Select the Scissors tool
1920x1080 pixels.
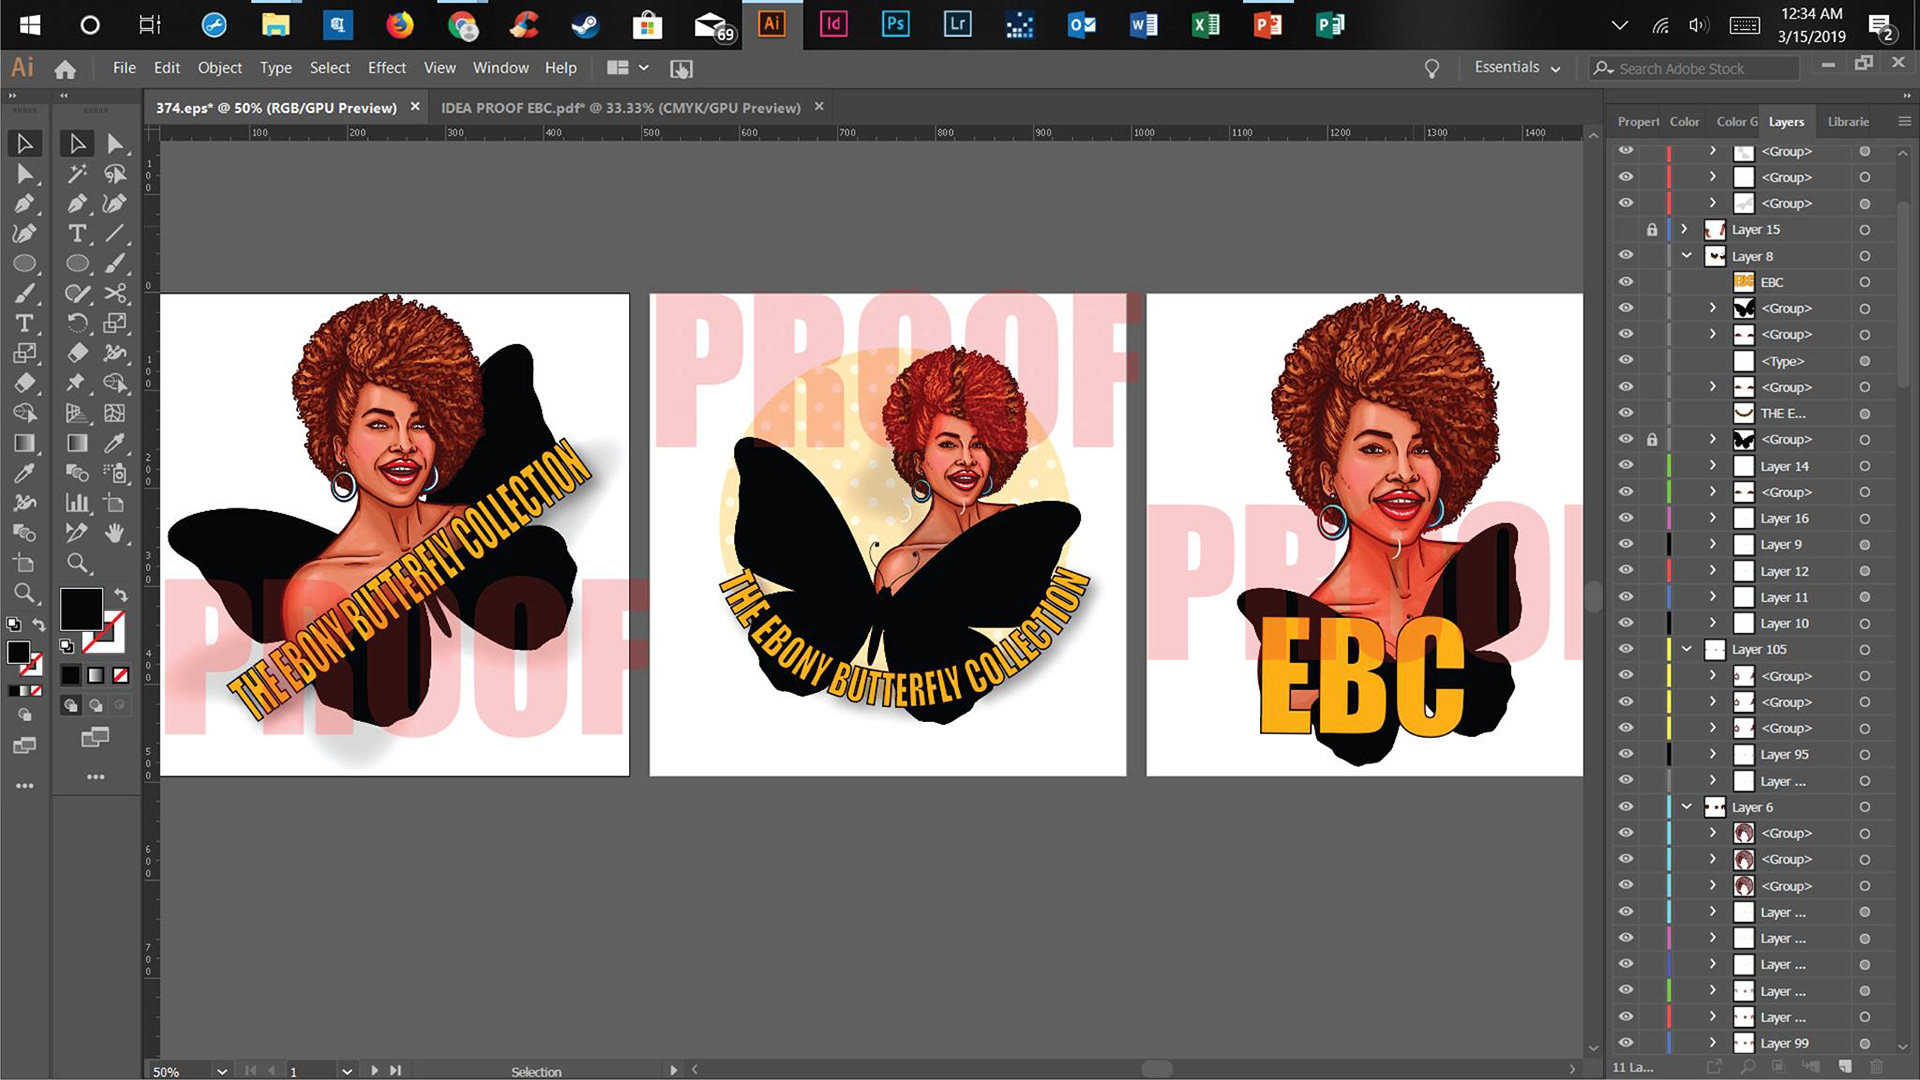pyautogui.click(x=116, y=293)
